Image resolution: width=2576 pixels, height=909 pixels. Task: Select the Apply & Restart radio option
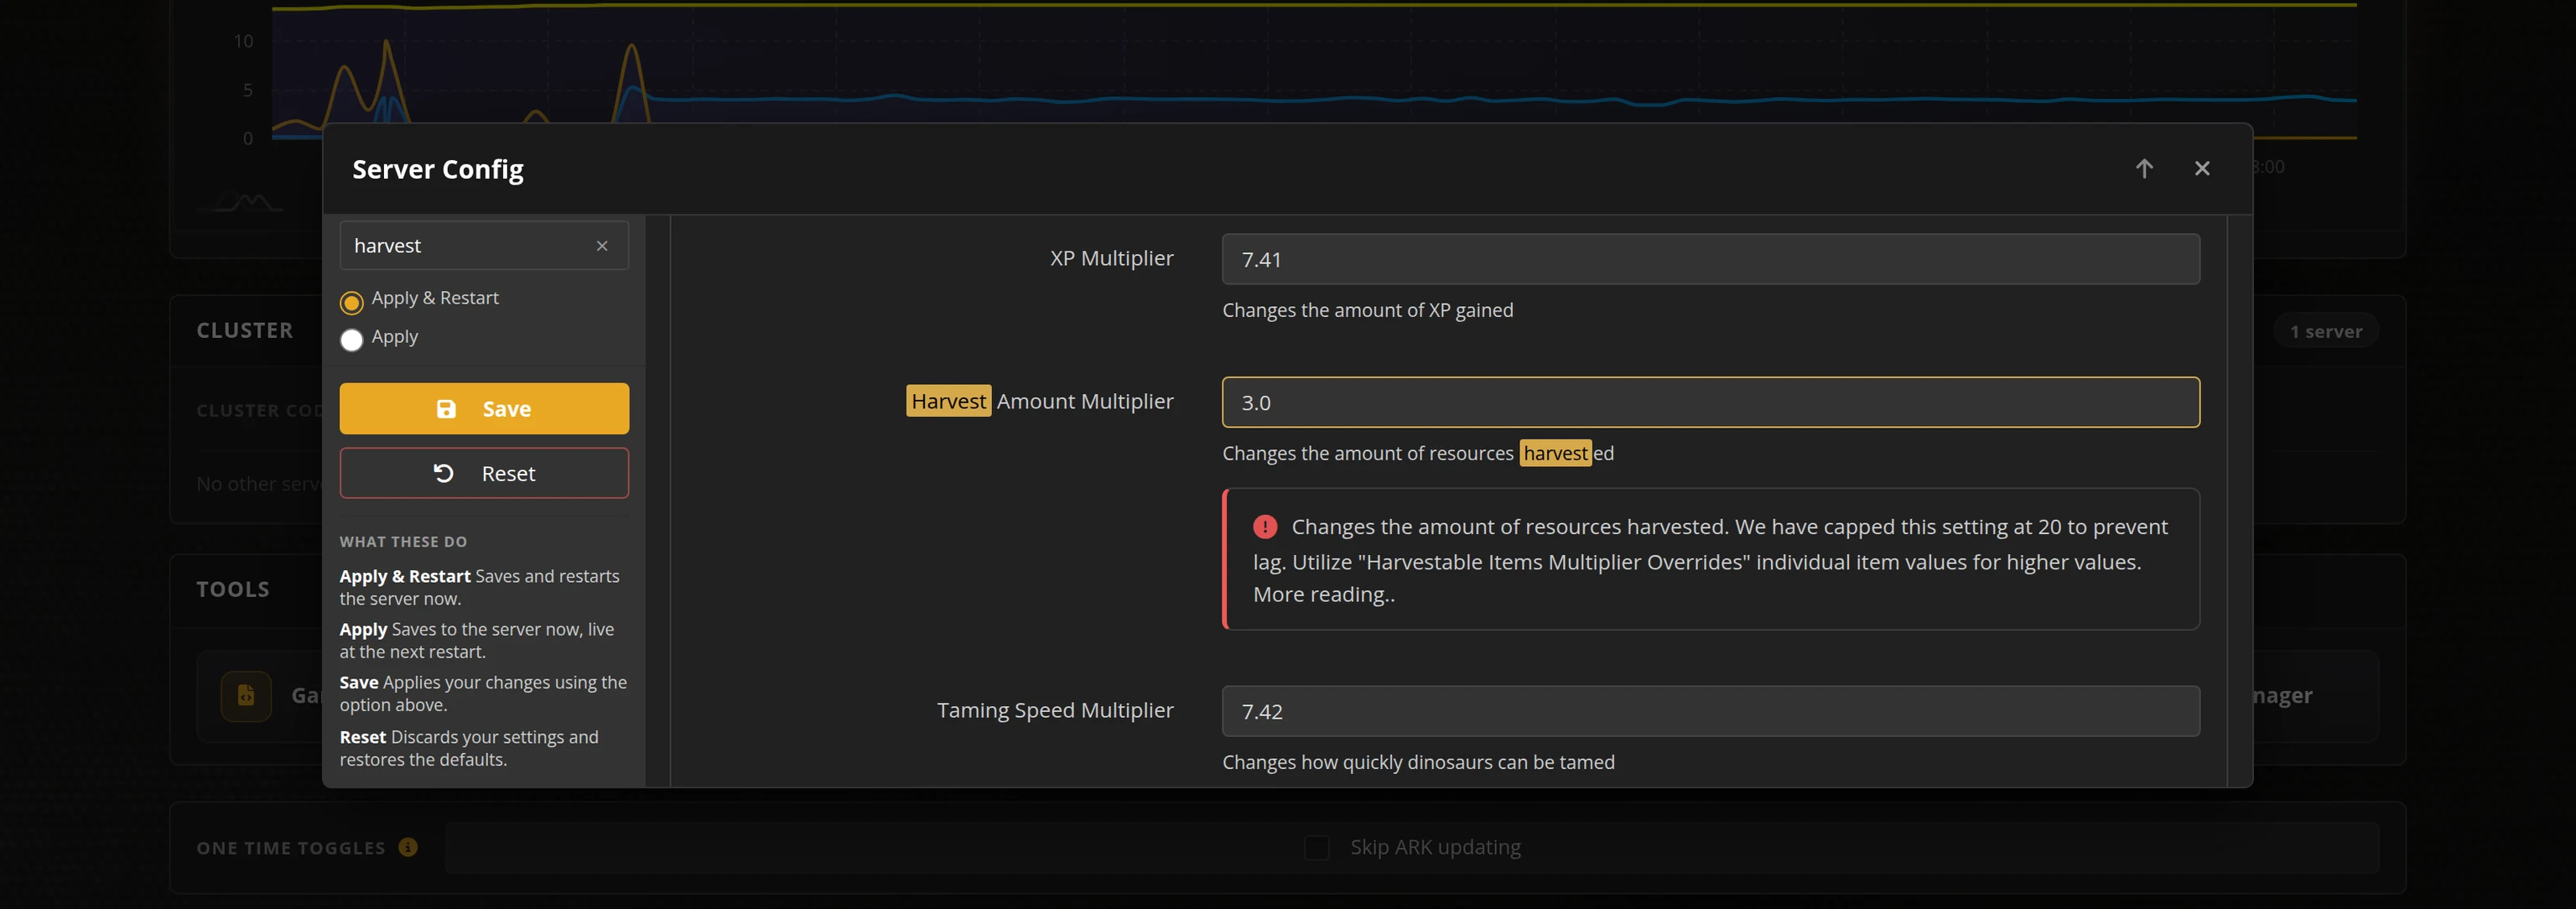pos(351,302)
